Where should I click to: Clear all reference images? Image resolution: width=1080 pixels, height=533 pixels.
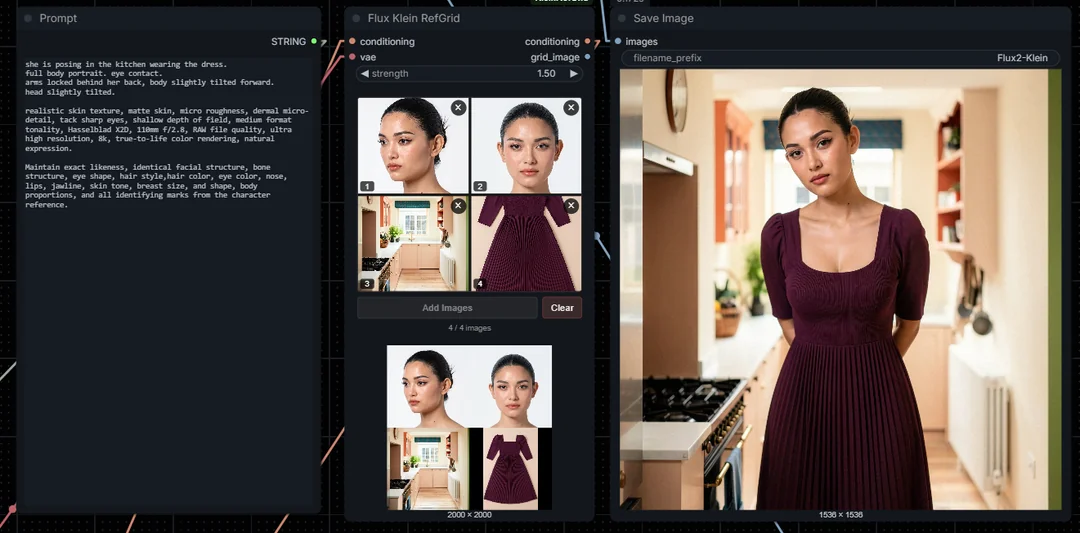(x=562, y=308)
